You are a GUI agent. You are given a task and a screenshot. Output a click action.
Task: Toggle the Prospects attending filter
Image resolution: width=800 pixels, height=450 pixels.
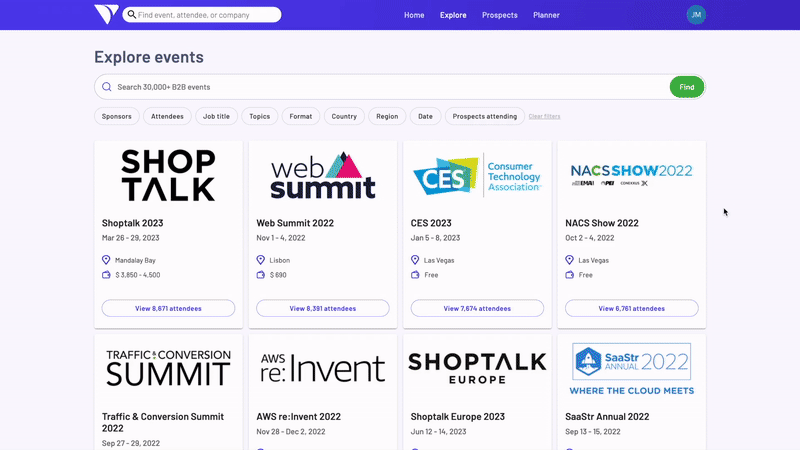[x=484, y=116]
